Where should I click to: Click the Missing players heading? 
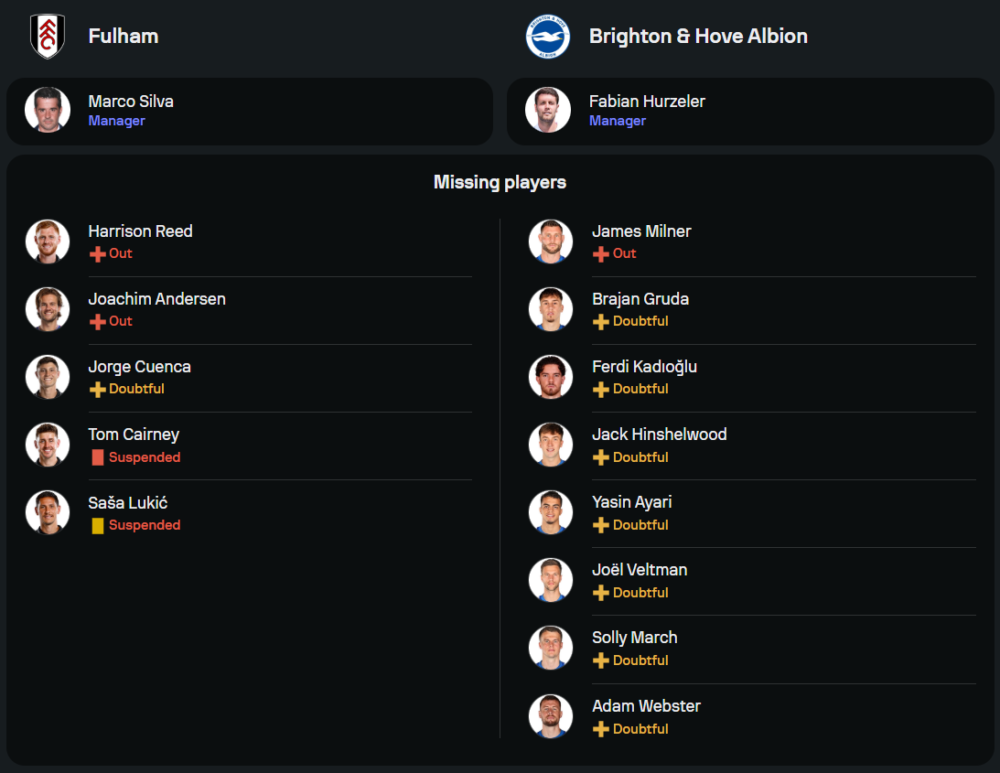(499, 182)
